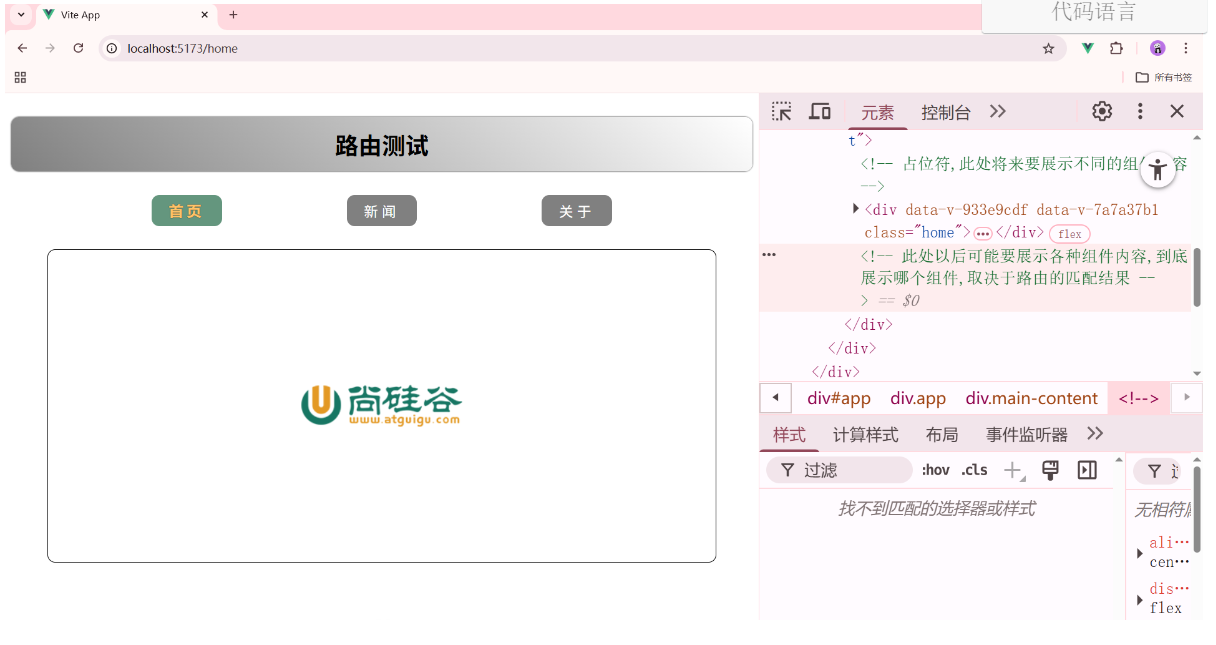
Task: Open a new browser tab
Action: point(233,15)
